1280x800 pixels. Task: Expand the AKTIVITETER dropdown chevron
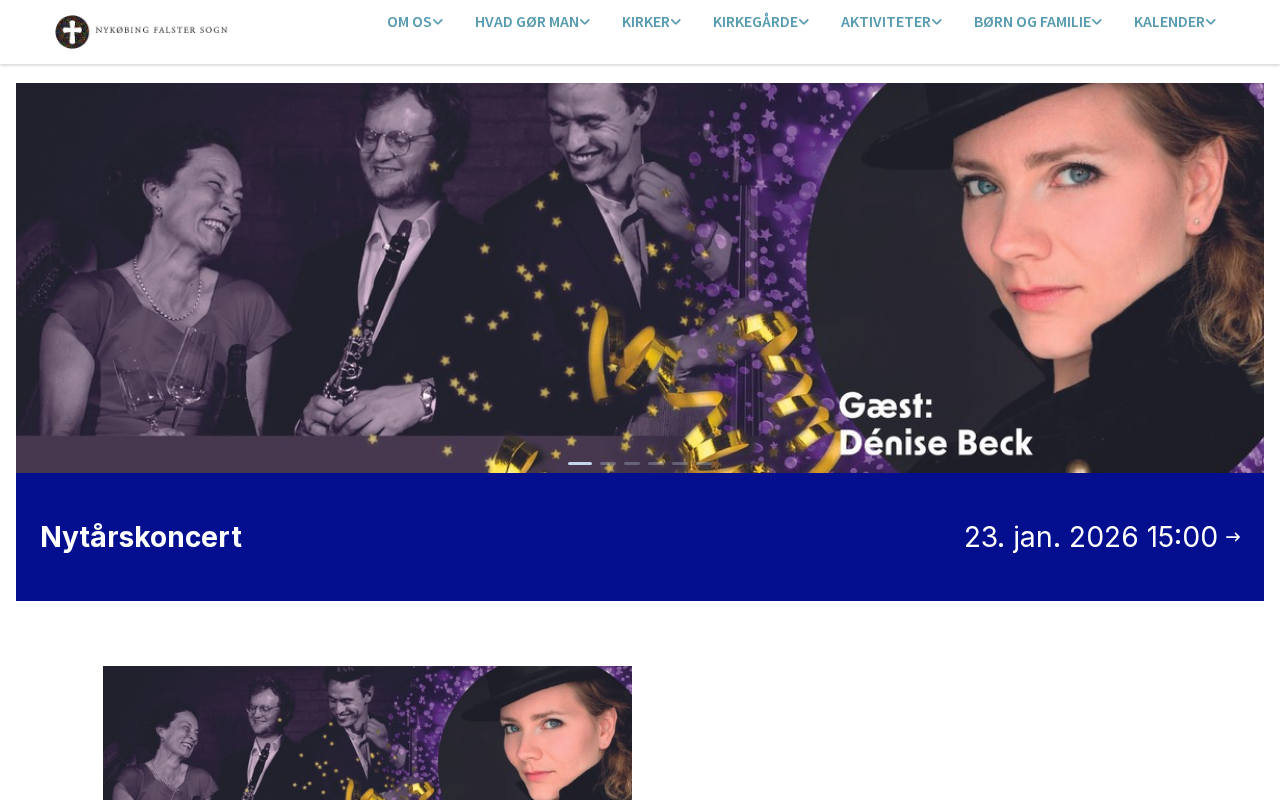point(937,22)
